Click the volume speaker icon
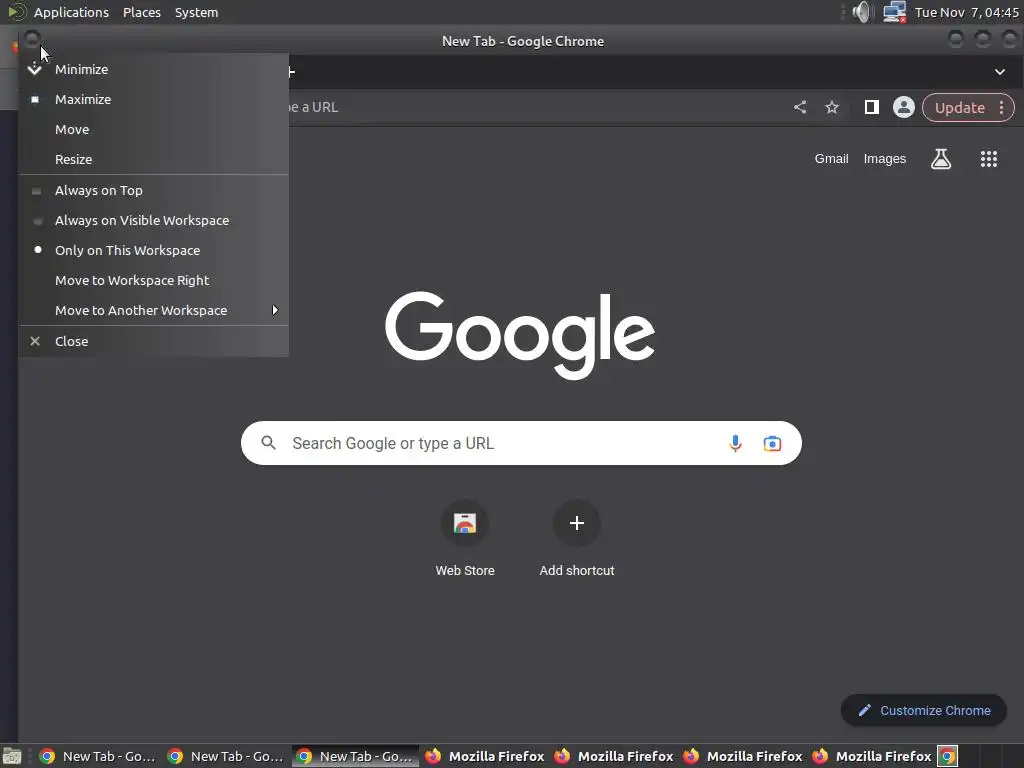This screenshot has height=768, width=1024. tap(862, 12)
